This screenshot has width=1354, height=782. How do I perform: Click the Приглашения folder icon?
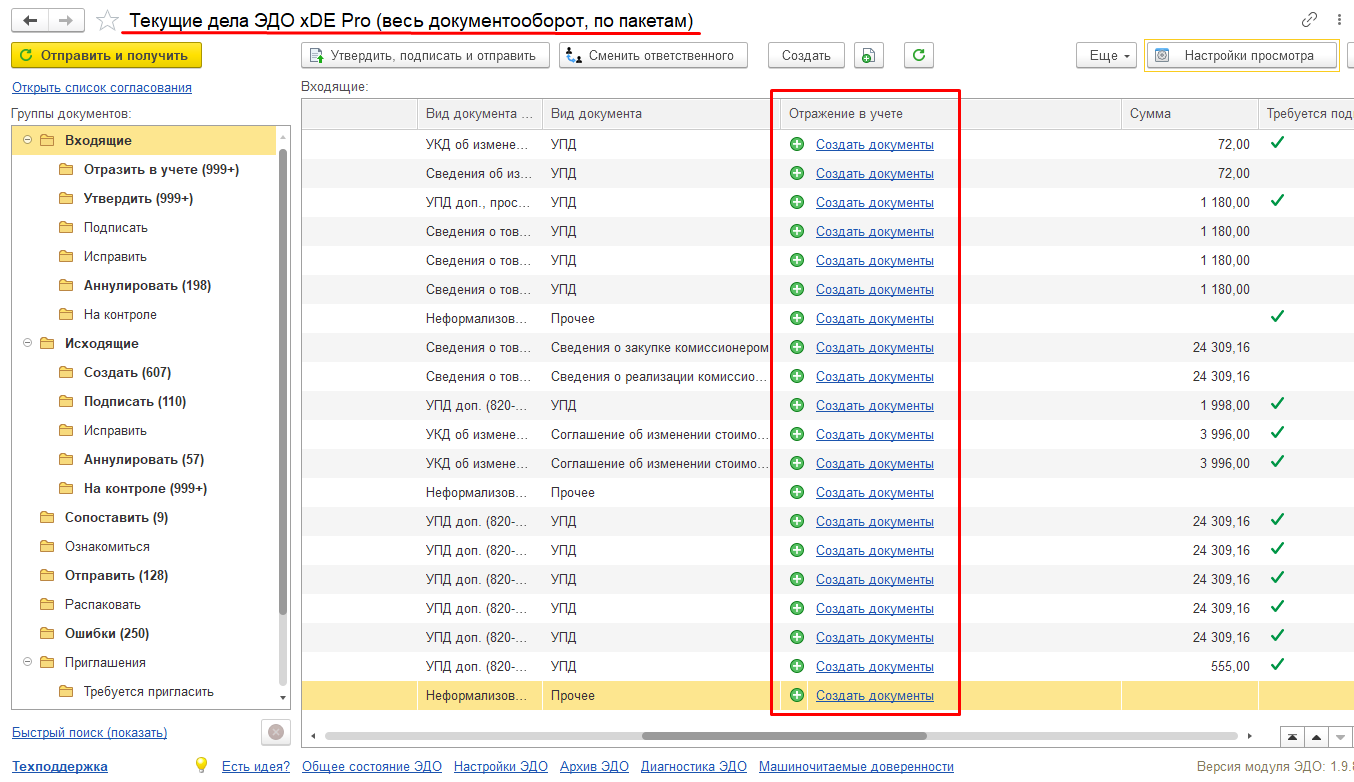[x=47, y=663]
